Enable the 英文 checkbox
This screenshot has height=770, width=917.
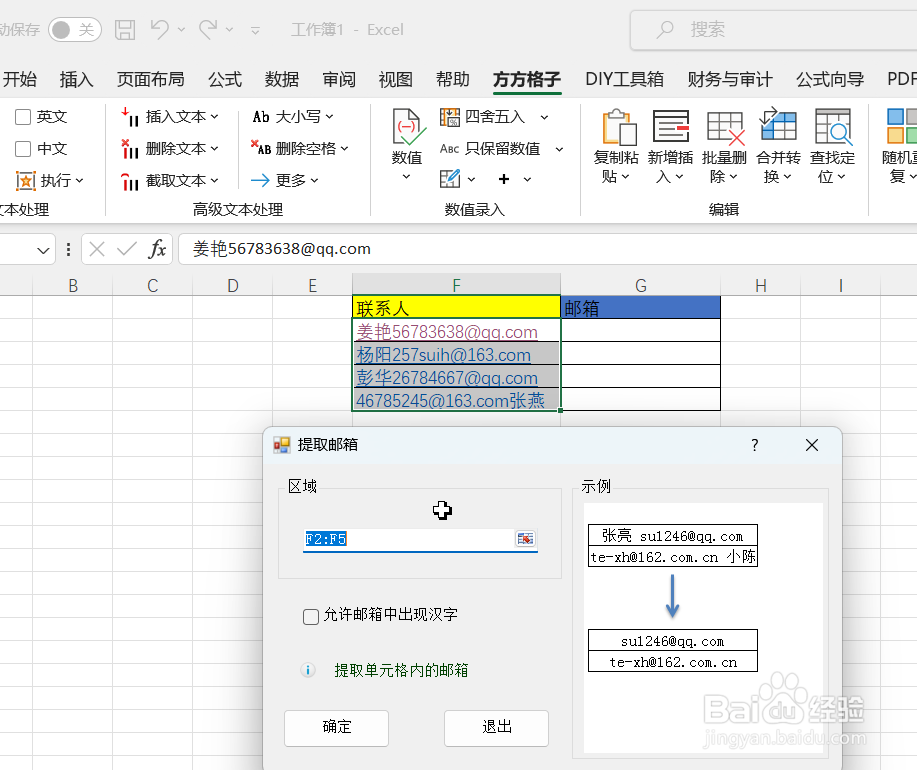pos(23,117)
